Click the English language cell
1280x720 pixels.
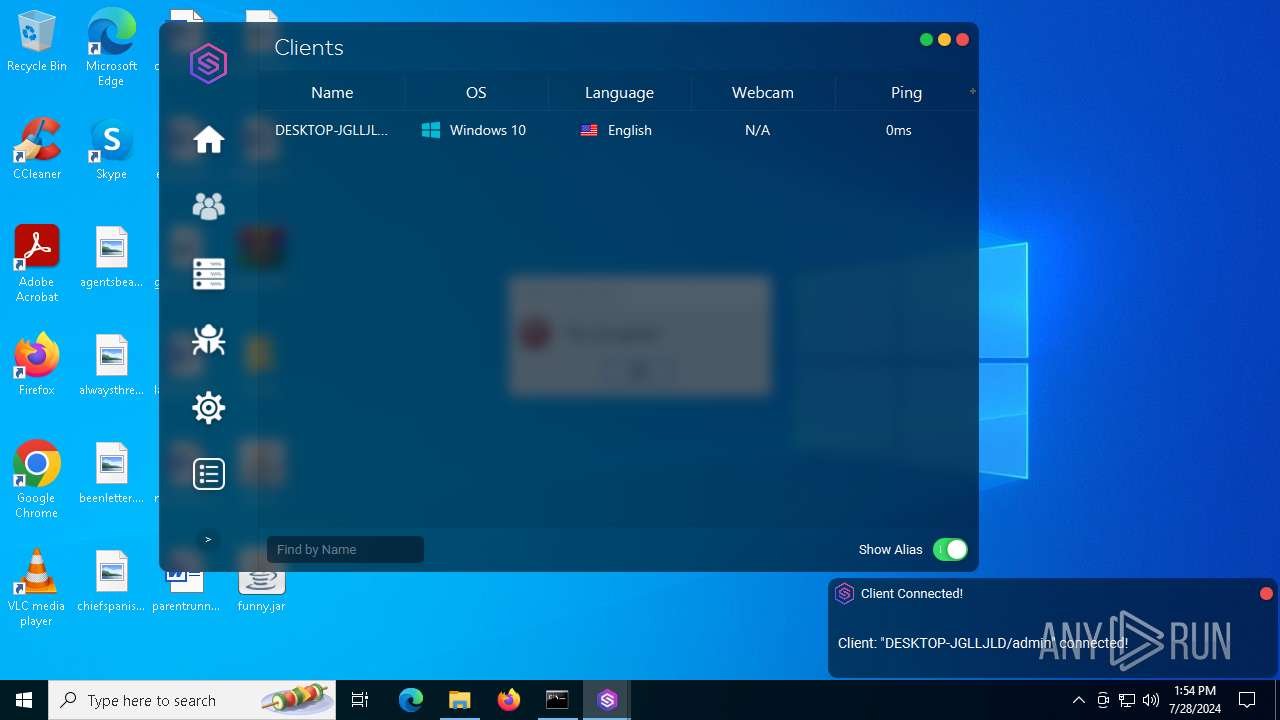[616, 130]
